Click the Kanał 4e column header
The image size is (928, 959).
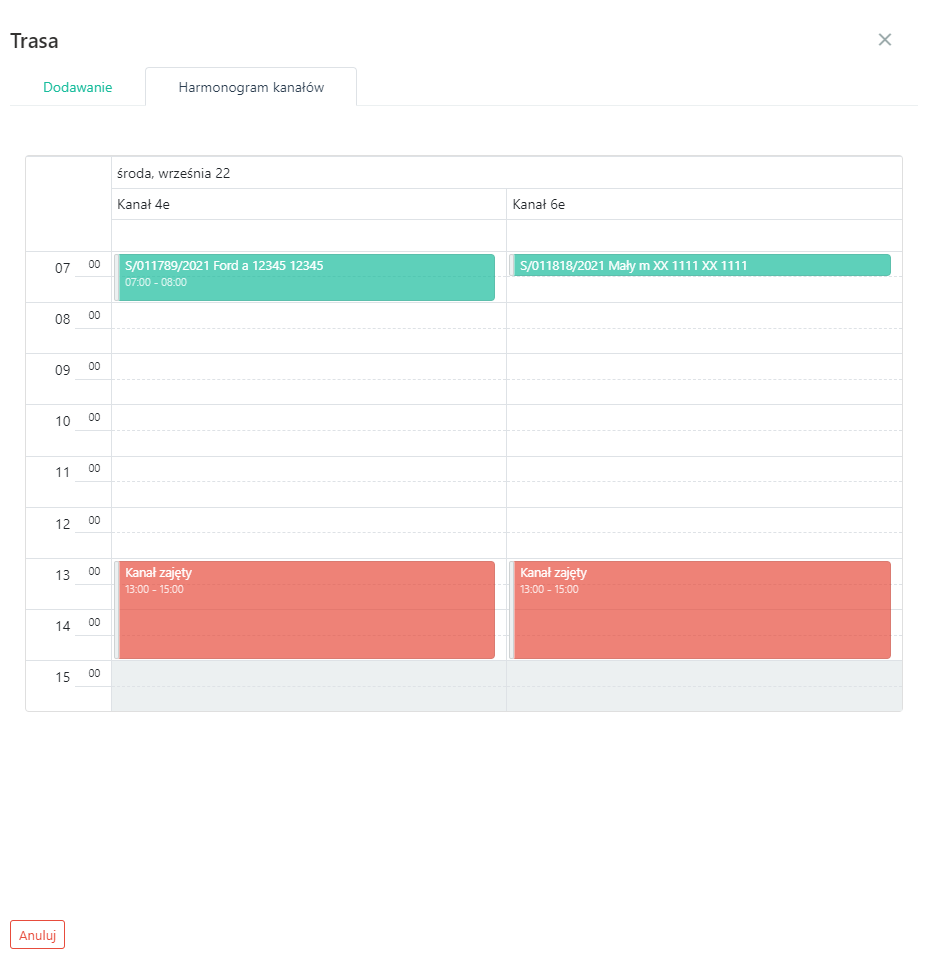point(309,205)
